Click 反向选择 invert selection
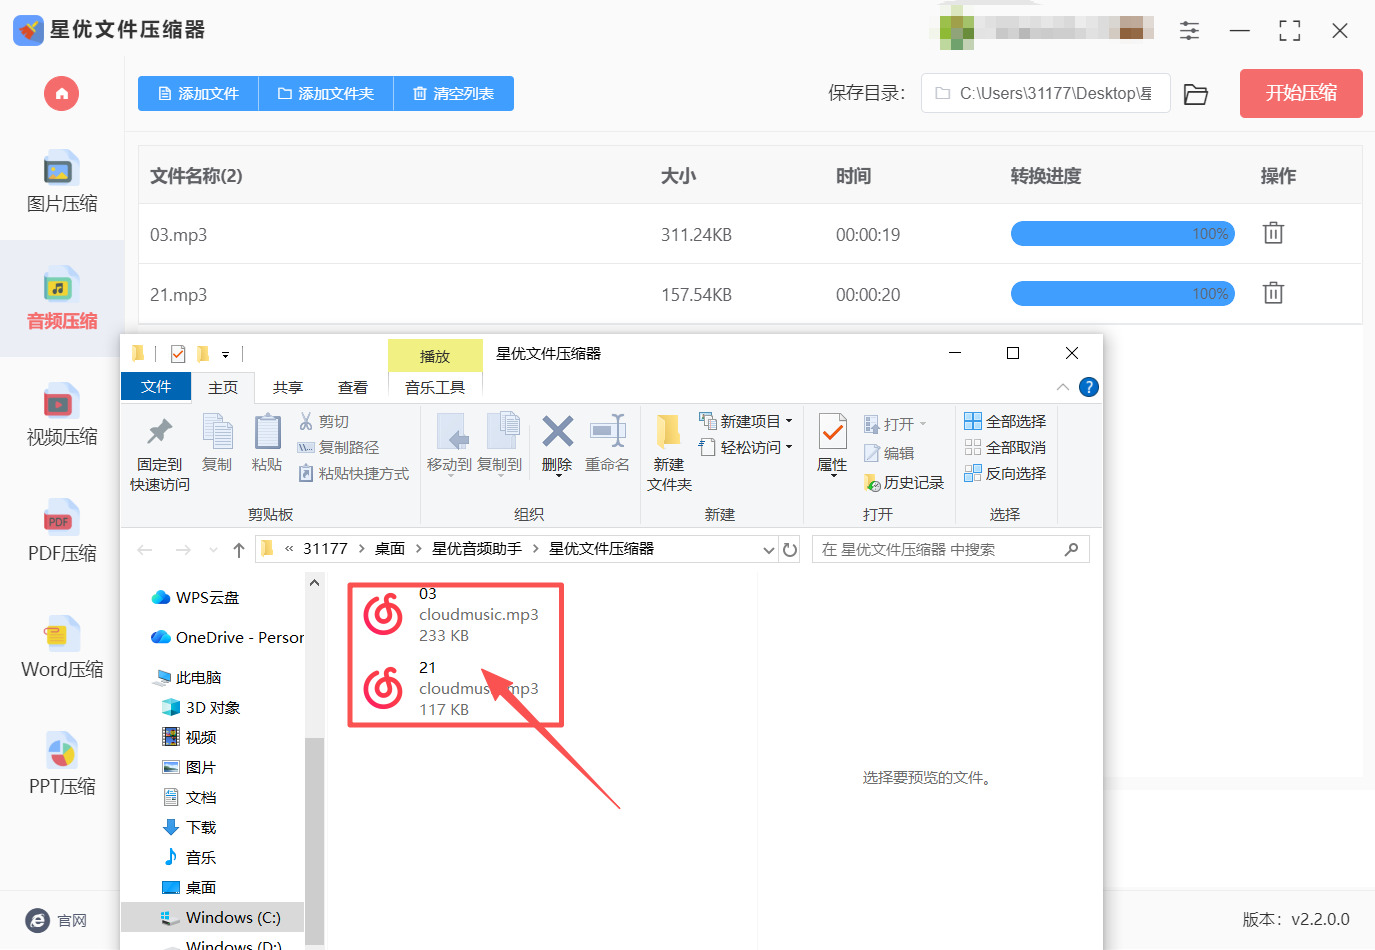1375x950 pixels. tap(1005, 474)
